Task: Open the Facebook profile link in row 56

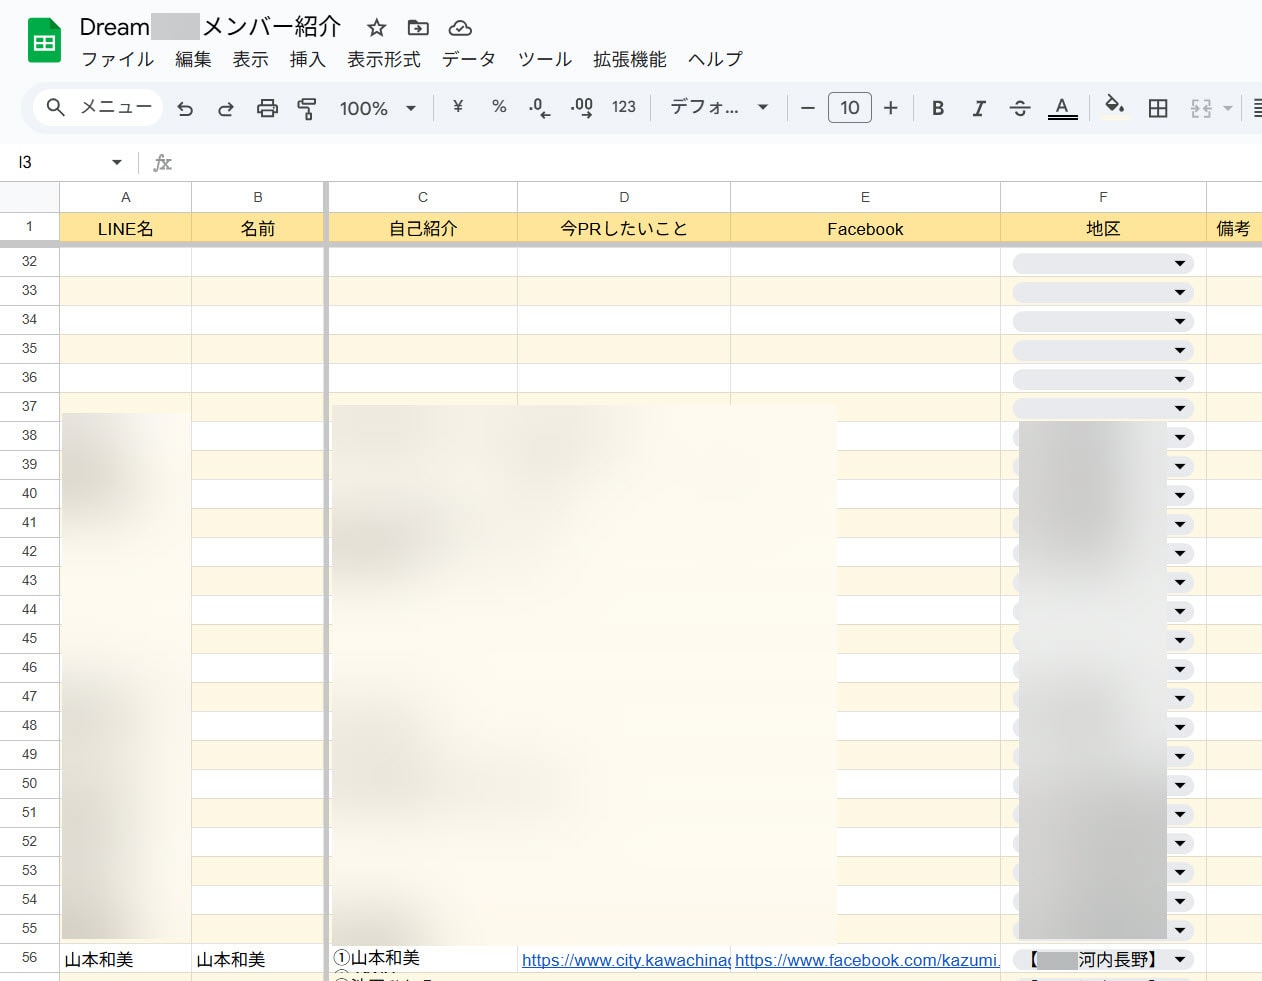Action: [866, 960]
